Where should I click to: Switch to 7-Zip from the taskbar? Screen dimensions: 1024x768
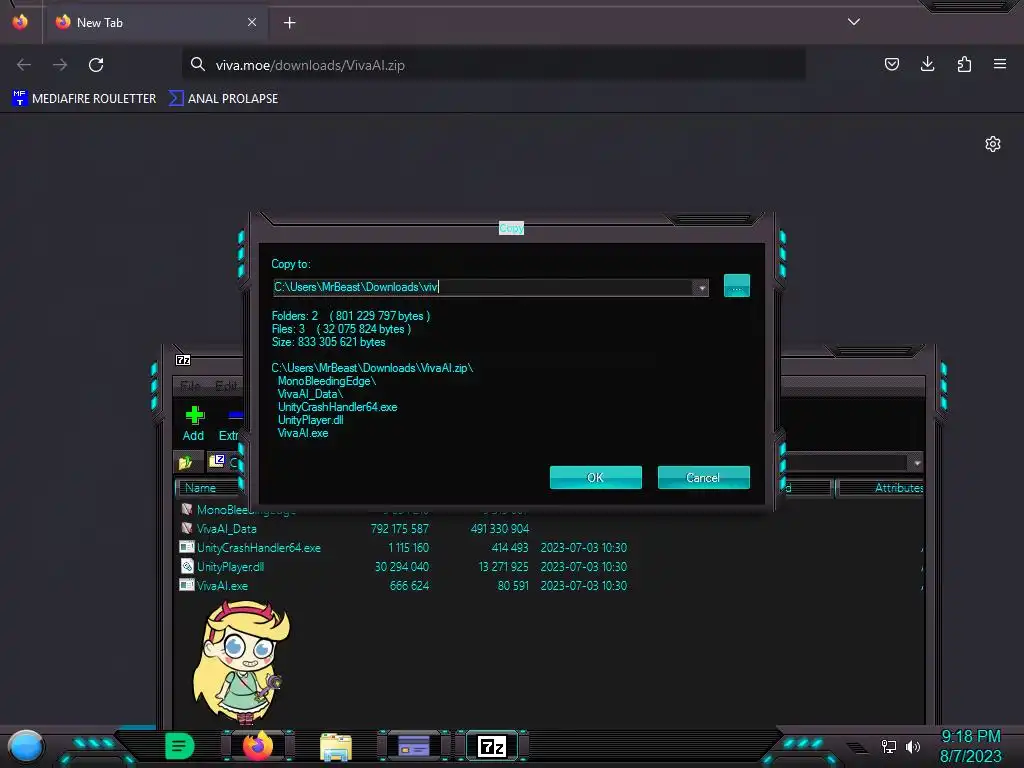pyautogui.click(x=492, y=746)
